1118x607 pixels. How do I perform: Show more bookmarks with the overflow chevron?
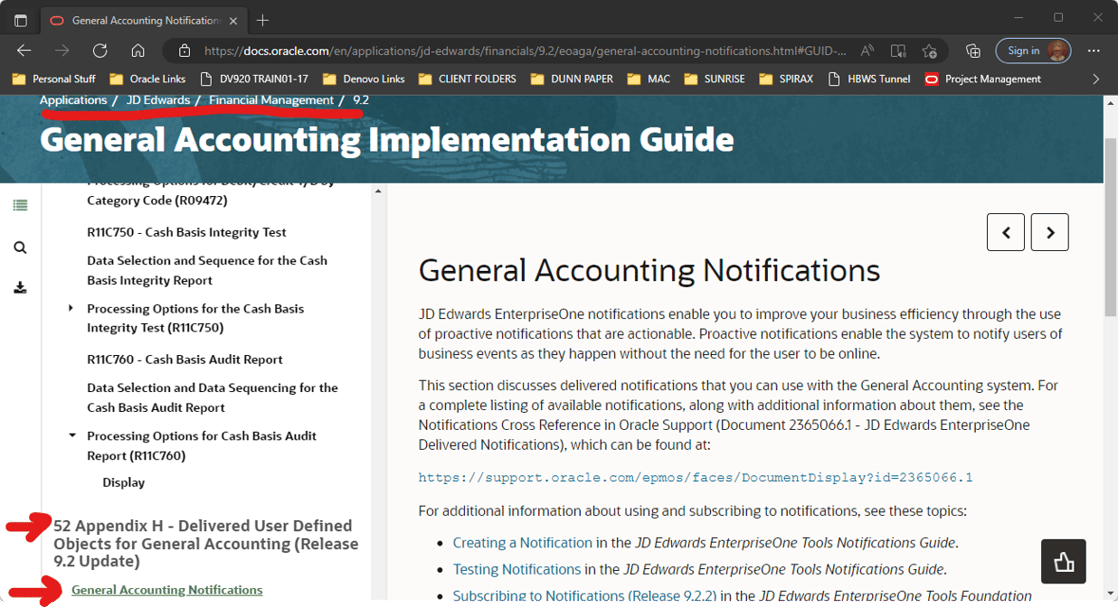click(1096, 79)
